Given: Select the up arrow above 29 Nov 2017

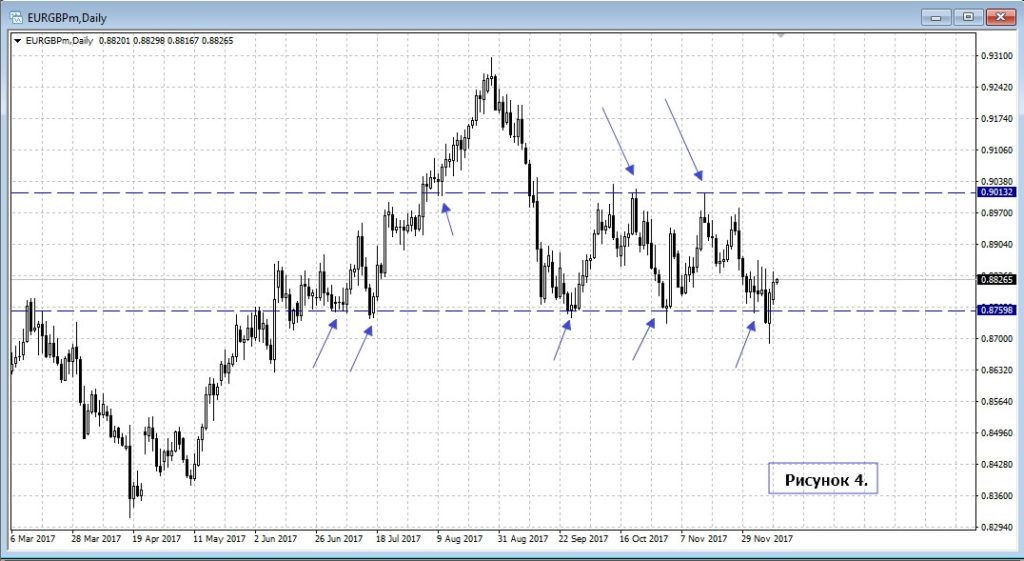Looking at the screenshot, I should tap(746, 344).
